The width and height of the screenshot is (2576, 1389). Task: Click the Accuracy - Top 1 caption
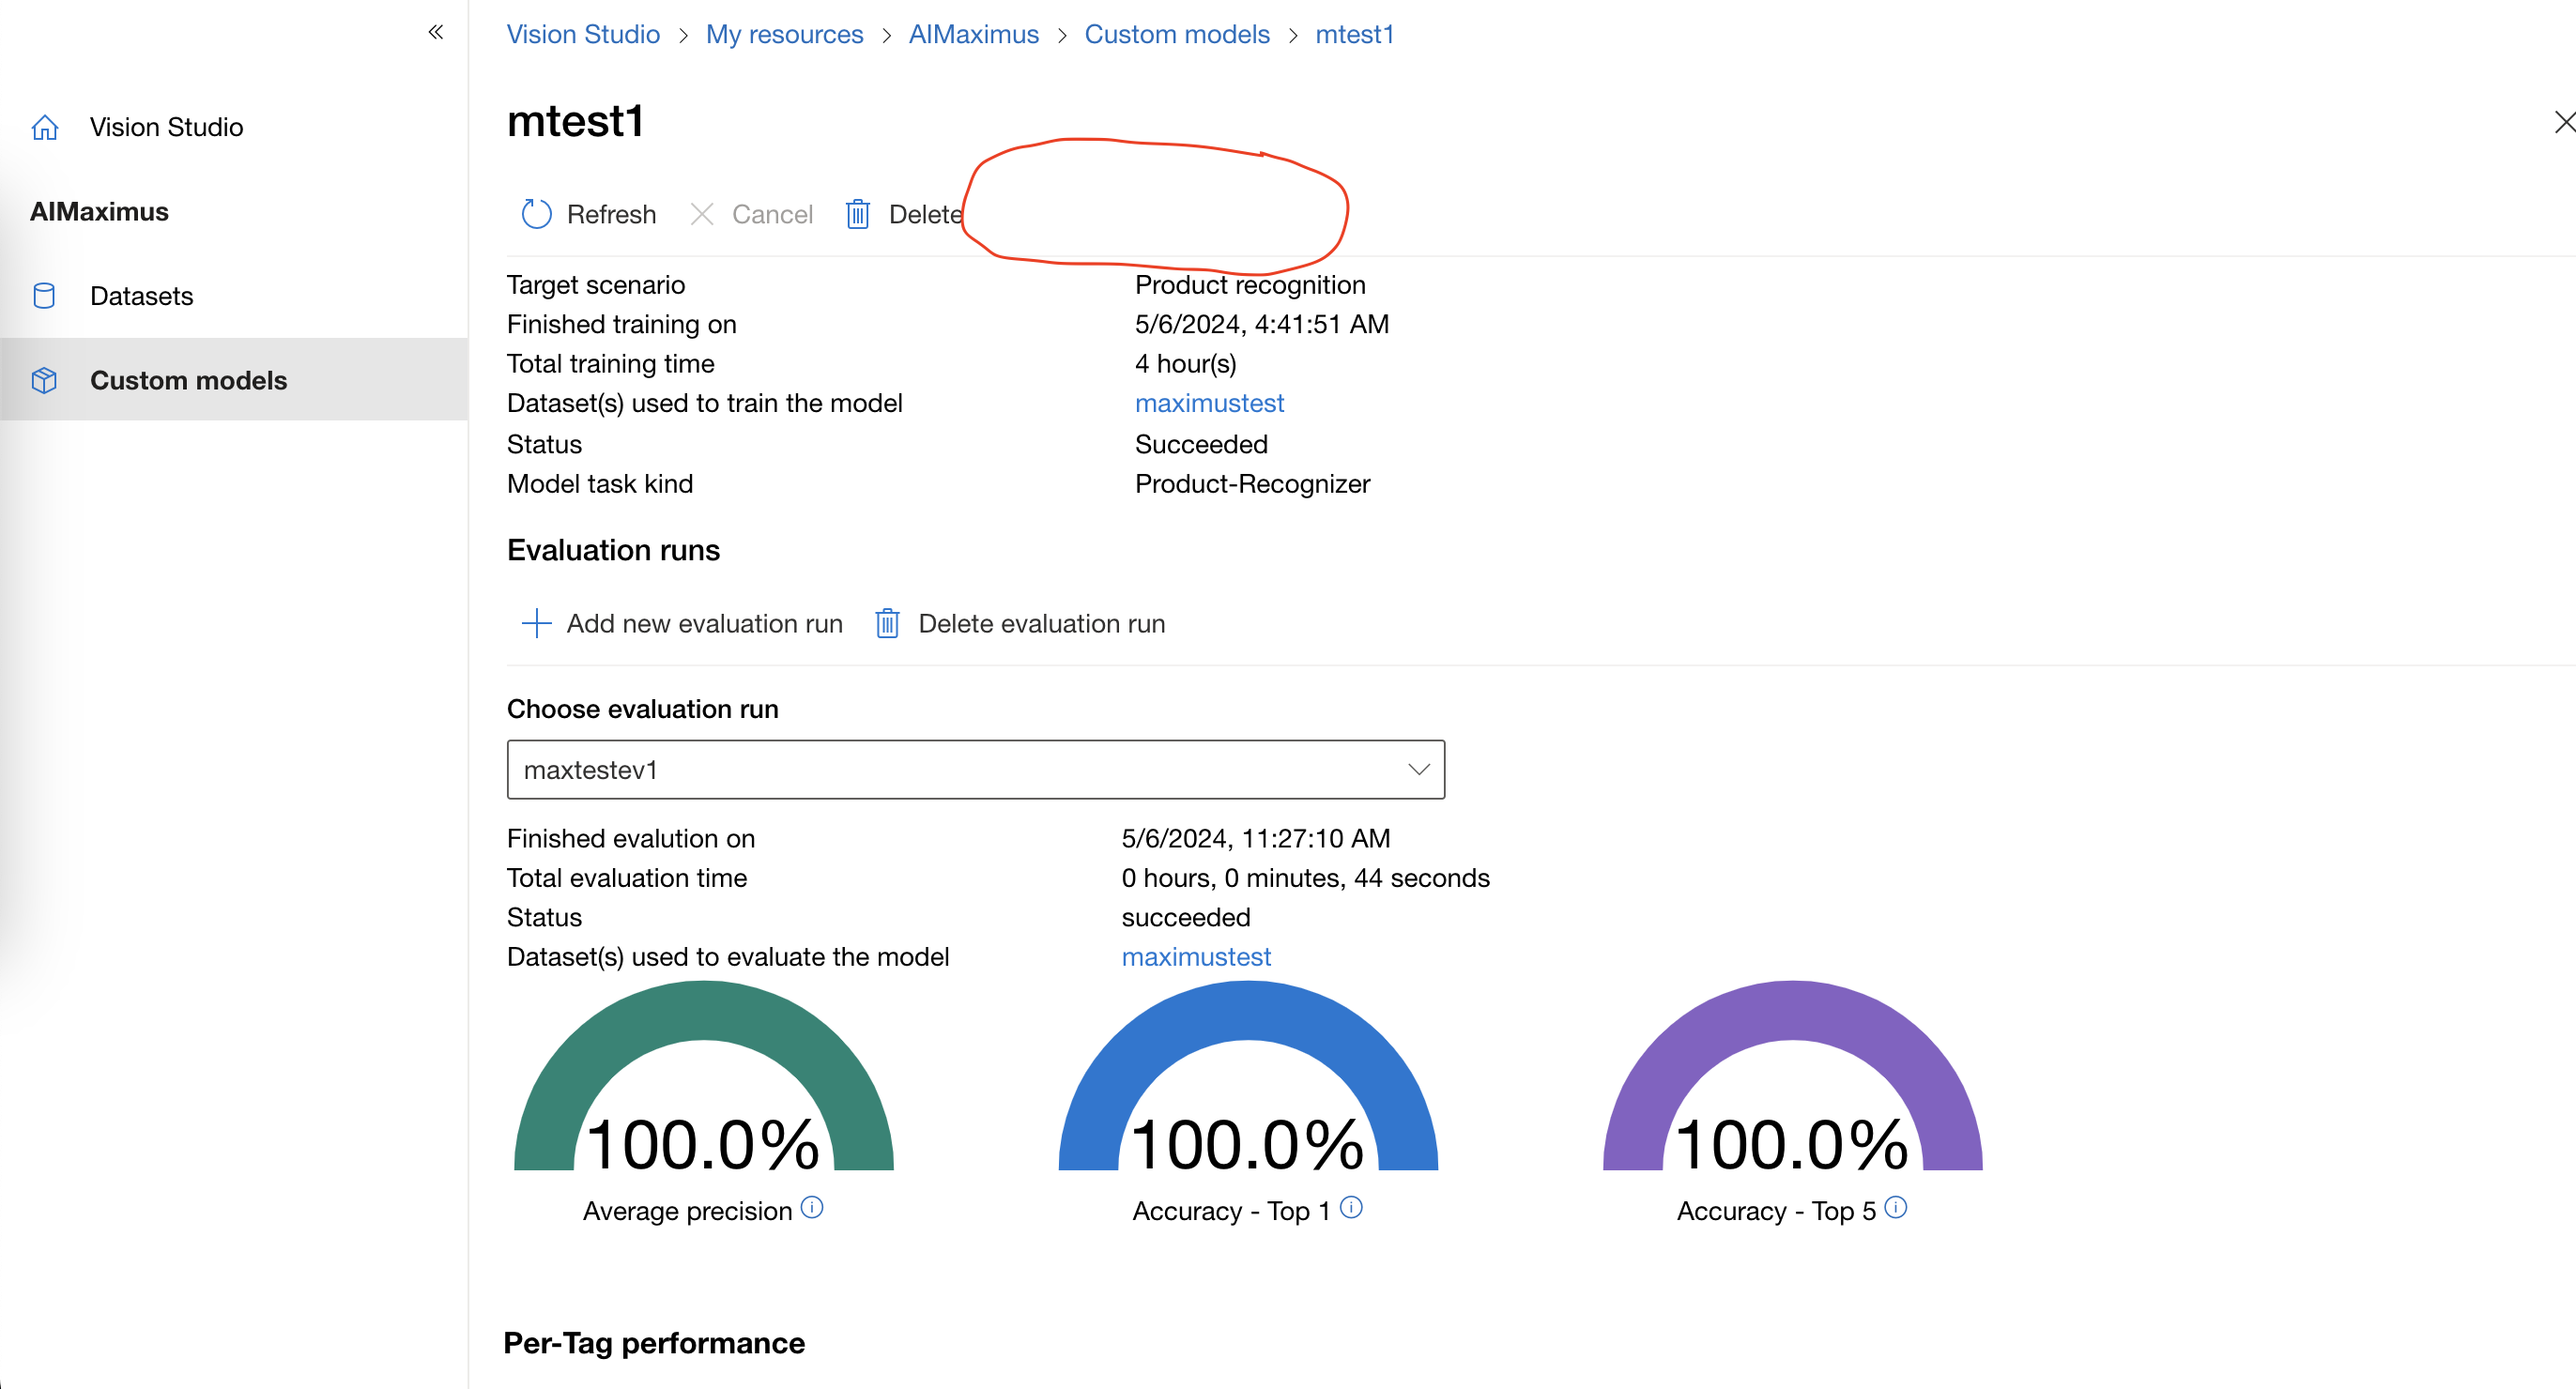1232,1211
